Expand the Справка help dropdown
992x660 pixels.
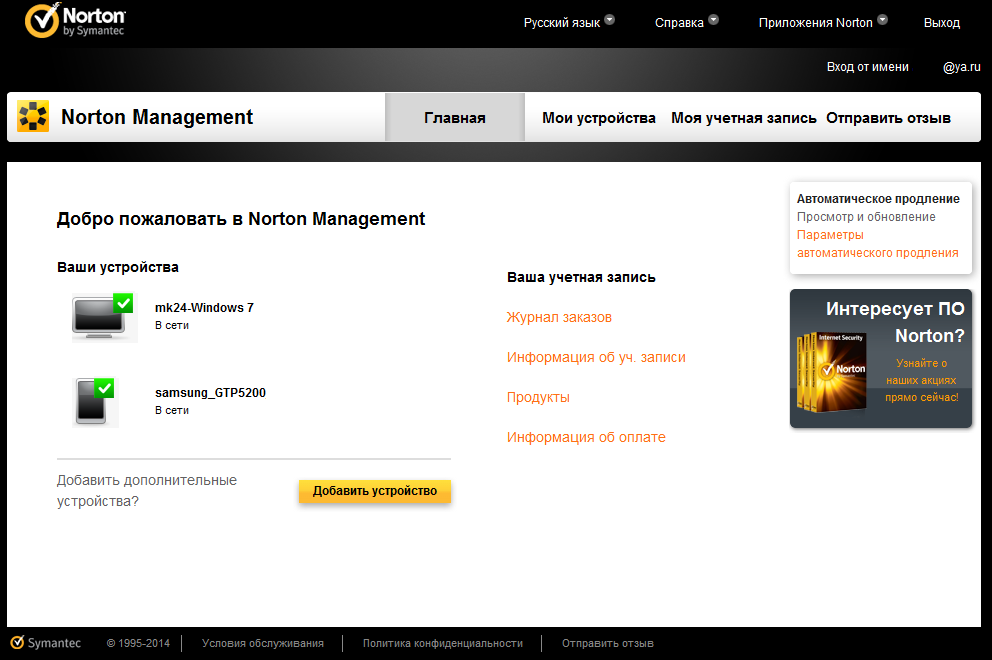coord(686,22)
